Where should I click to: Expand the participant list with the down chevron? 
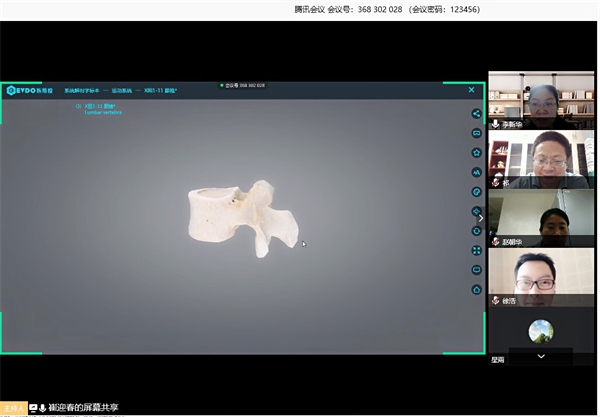(541, 356)
